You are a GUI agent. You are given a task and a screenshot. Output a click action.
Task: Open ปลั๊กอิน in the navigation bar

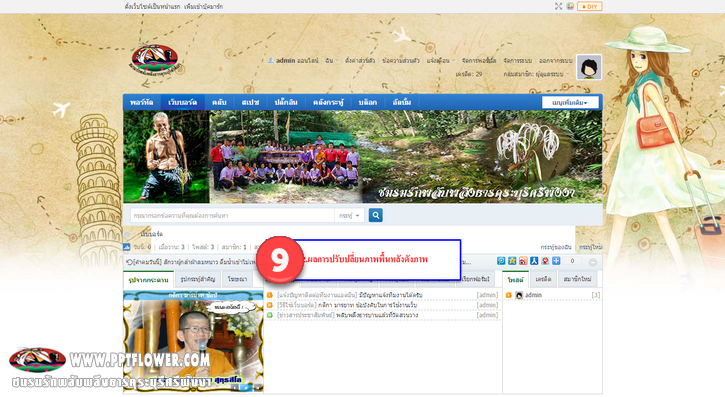pos(286,102)
